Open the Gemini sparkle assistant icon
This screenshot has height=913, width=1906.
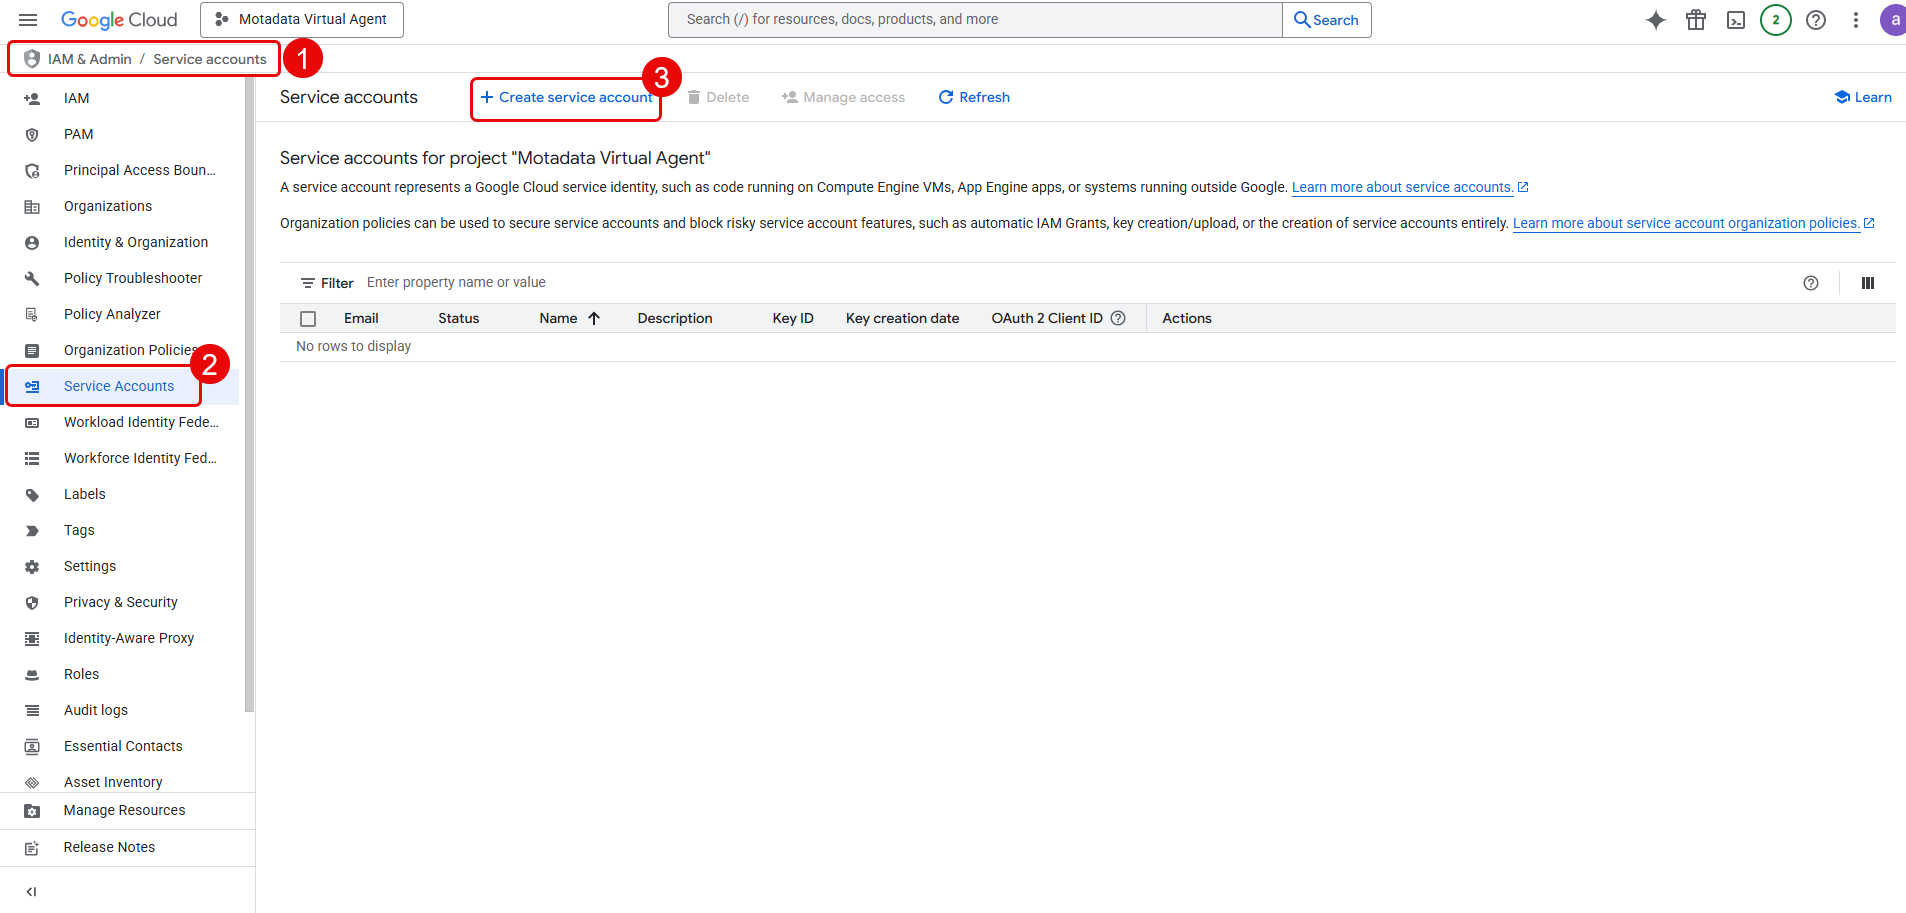[1656, 20]
